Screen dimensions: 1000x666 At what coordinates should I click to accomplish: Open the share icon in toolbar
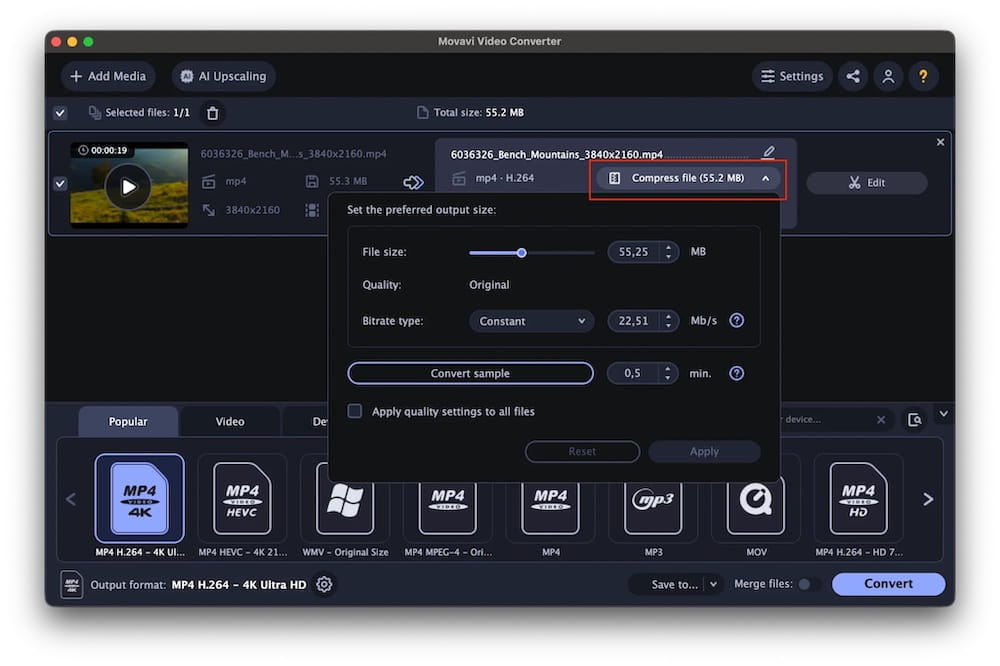[x=853, y=77]
